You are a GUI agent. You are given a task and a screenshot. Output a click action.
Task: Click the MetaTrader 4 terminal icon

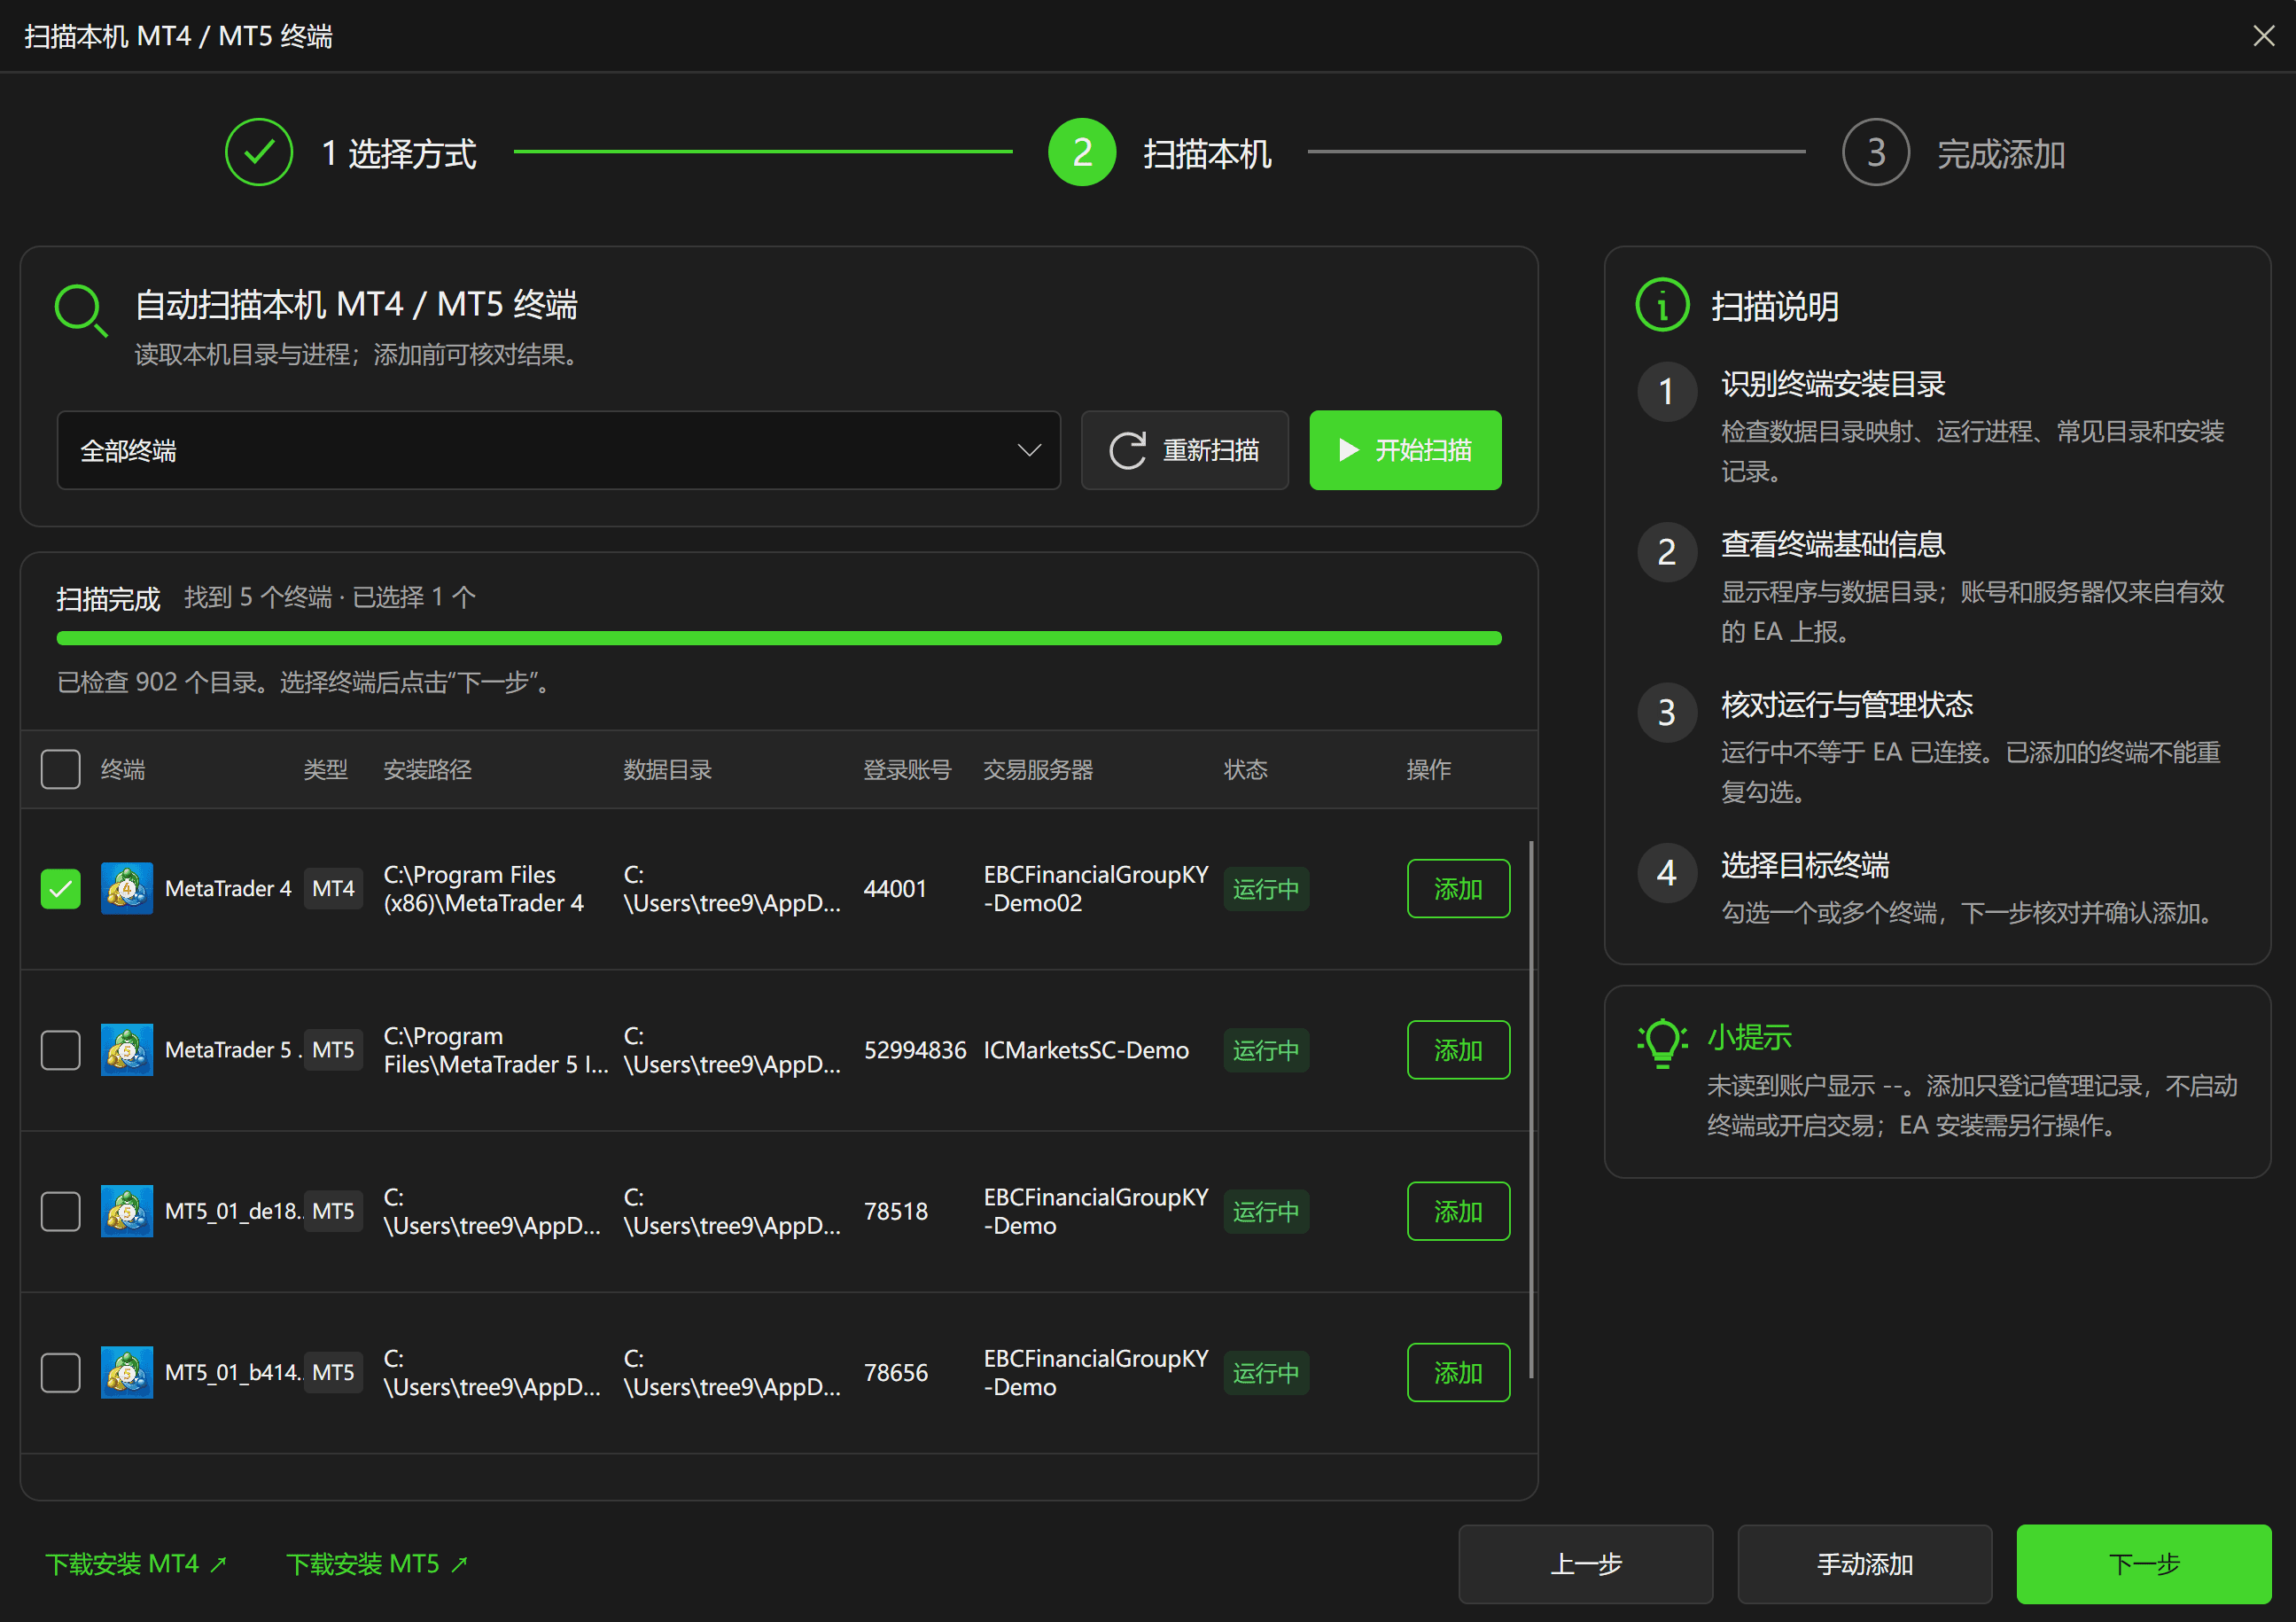coord(127,888)
